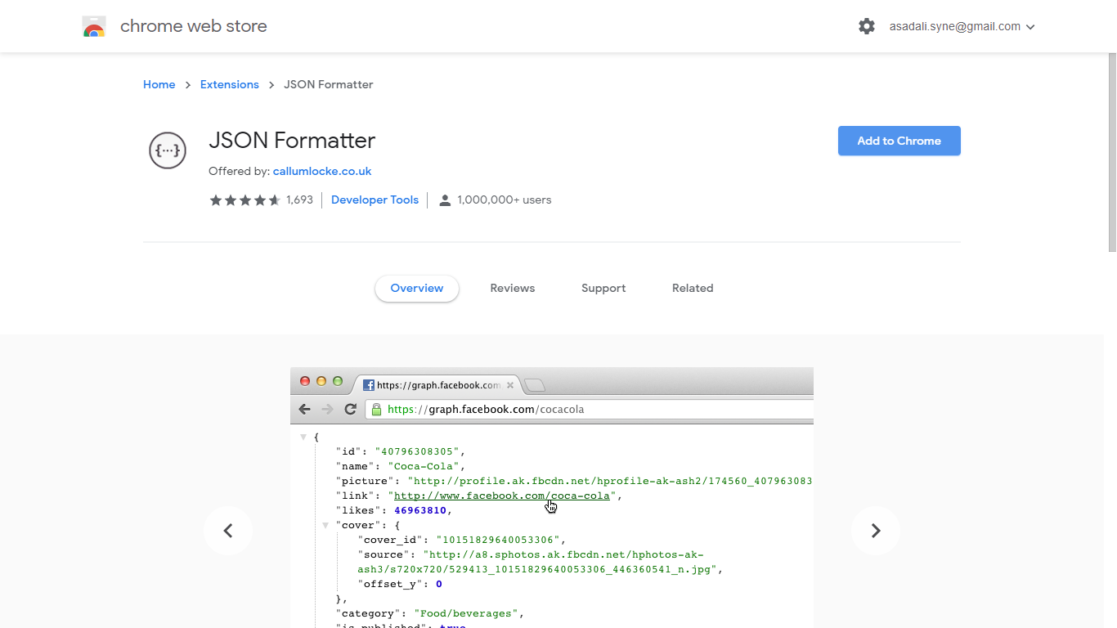Switch to the Reviews tab

[512, 288]
